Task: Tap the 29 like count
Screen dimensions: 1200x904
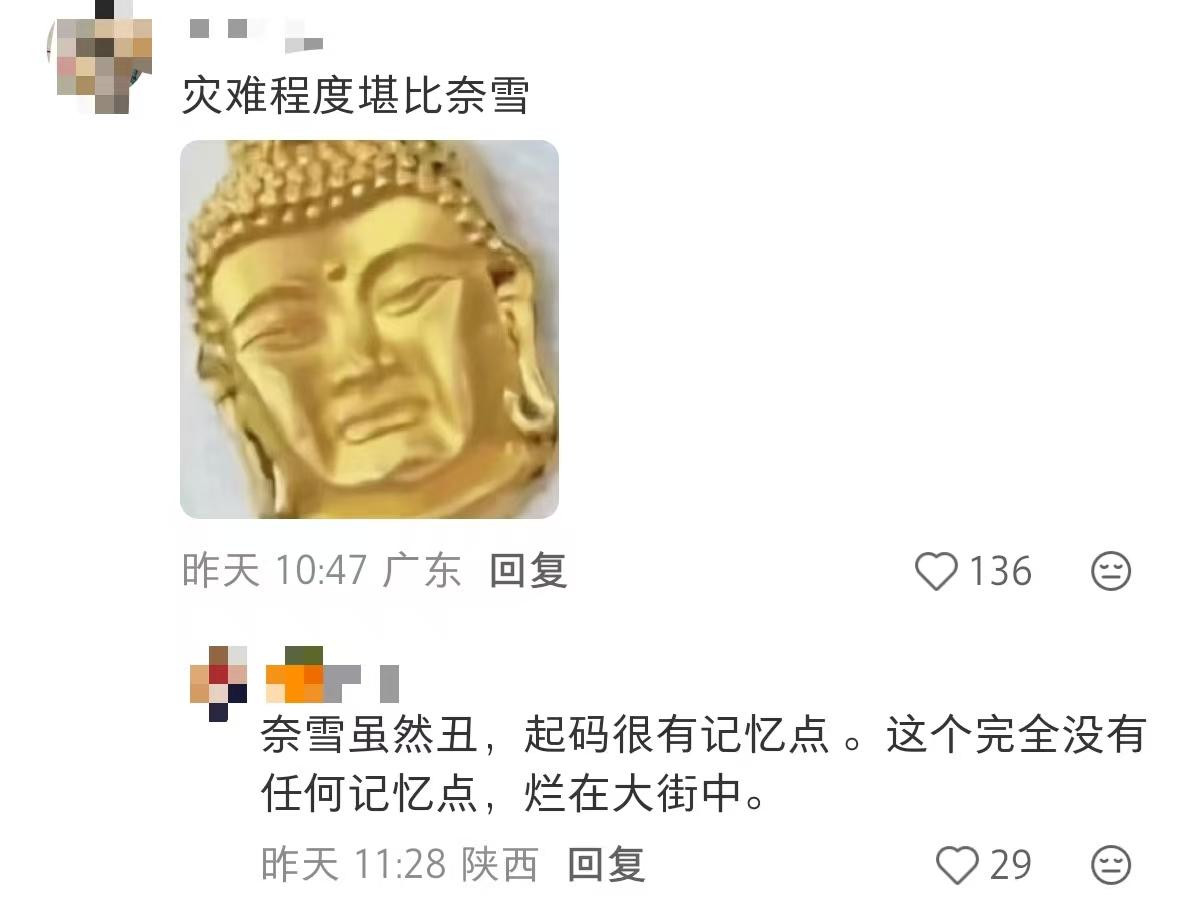Action: [1011, 865]
